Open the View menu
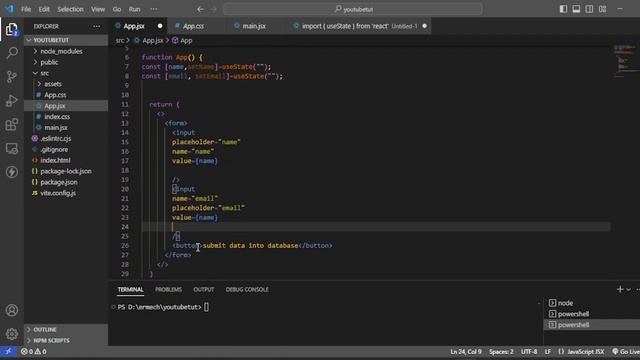Viewport: 640px width, 360px height. pos(98,9)
